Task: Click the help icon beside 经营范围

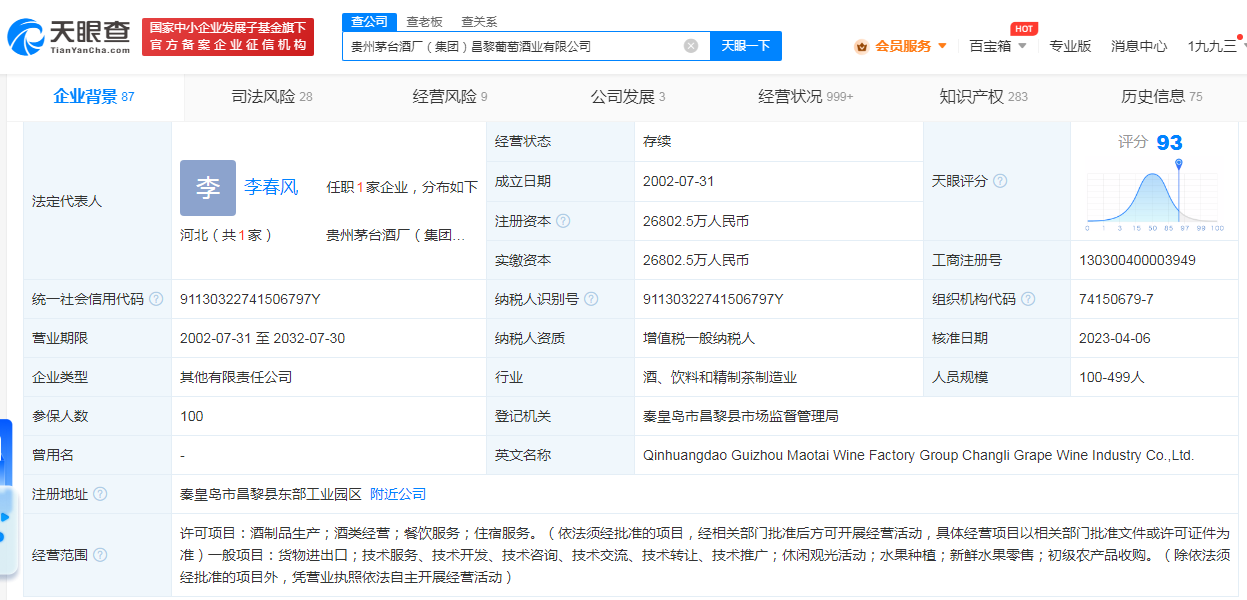Action: pos(100,555)
